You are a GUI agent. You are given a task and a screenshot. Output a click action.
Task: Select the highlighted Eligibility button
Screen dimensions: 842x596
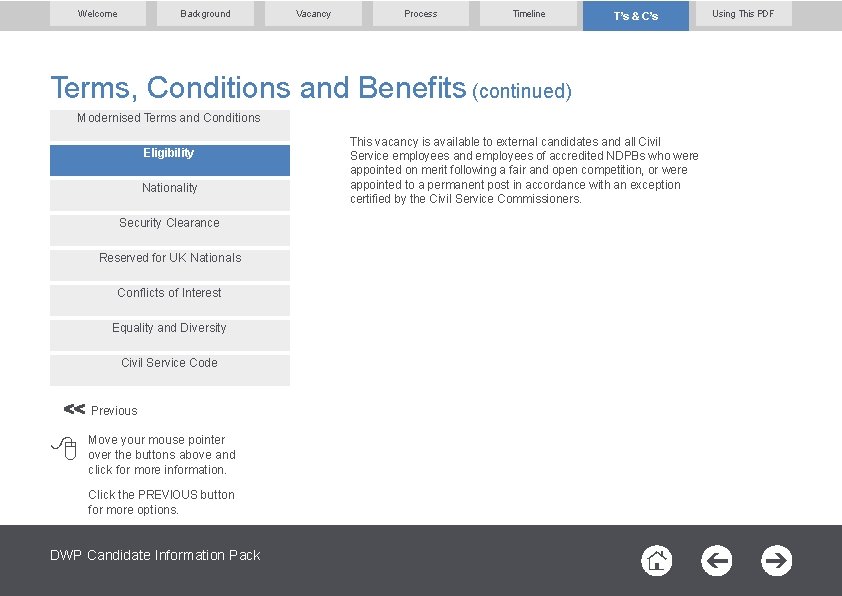click(x=169, y=160)
